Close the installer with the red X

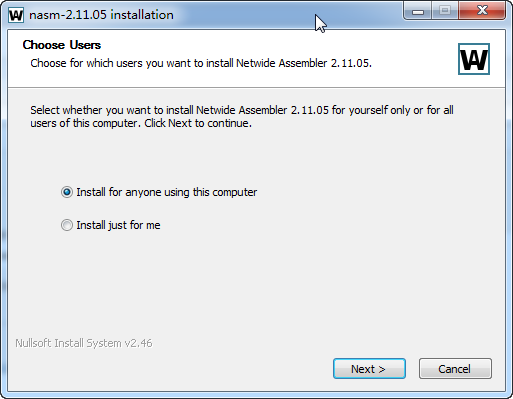pos(482,11)
